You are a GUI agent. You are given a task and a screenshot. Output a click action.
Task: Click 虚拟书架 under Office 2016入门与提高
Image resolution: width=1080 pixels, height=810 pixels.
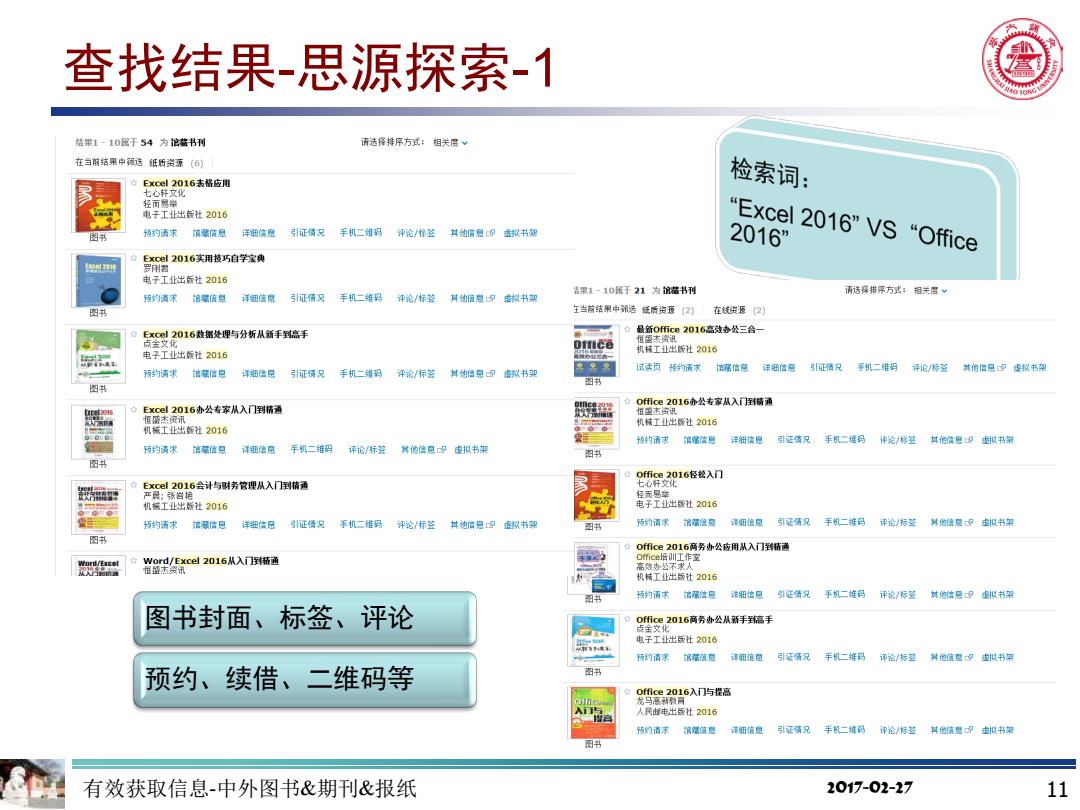[x=998, y=730]
